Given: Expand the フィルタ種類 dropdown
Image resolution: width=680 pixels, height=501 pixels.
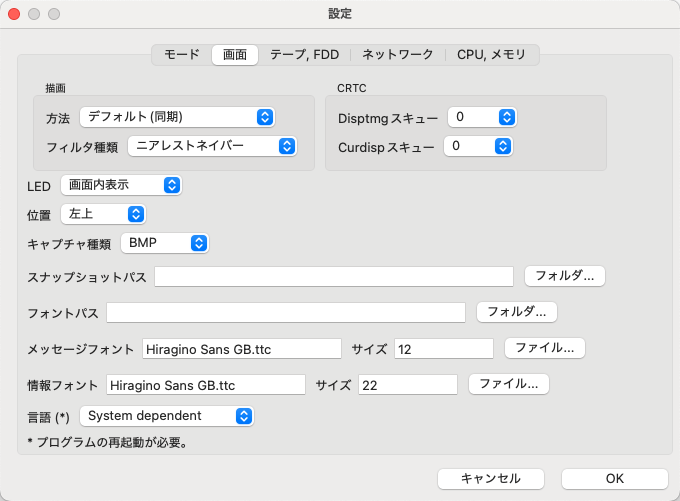Looking at the screenshot, I should click(212, 146).
